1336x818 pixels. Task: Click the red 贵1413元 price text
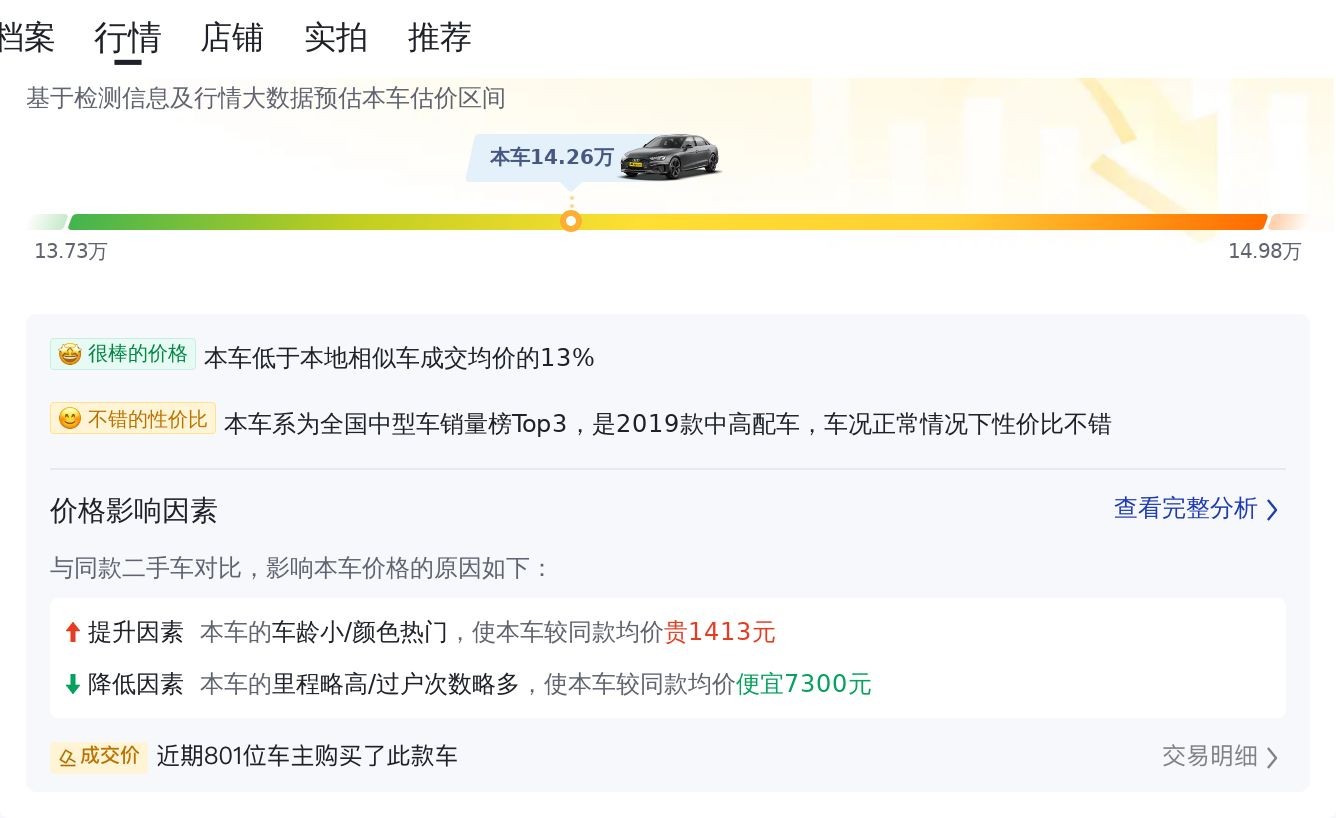click(x=720, y=632)
